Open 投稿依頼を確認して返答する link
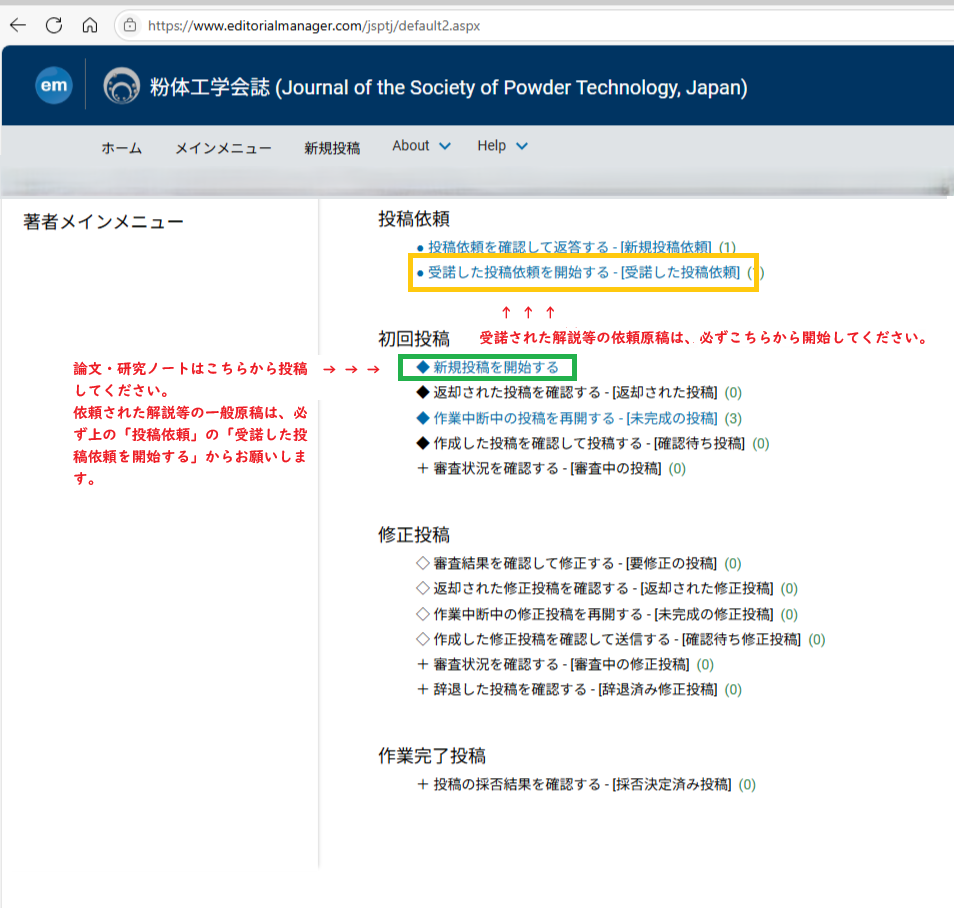 point(569,247)
